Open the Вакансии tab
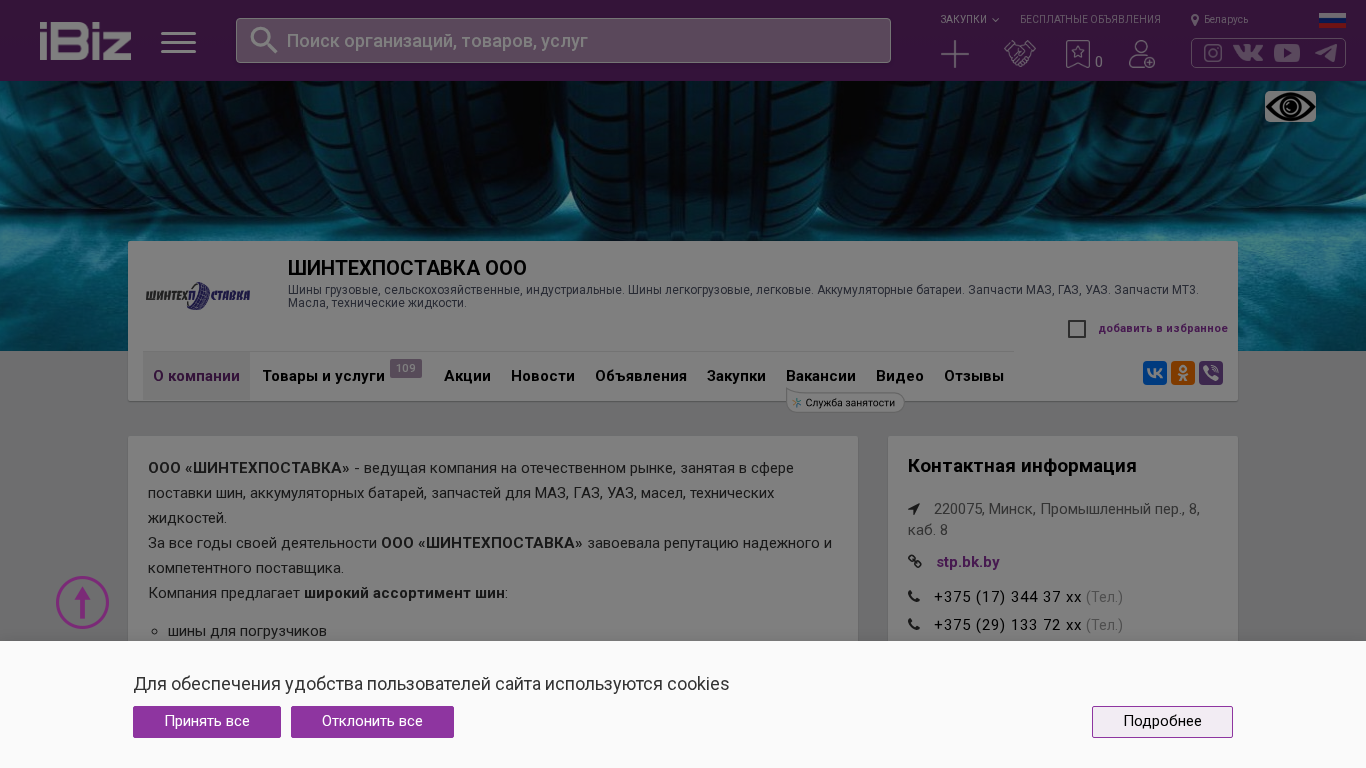 tap(821, 376)
